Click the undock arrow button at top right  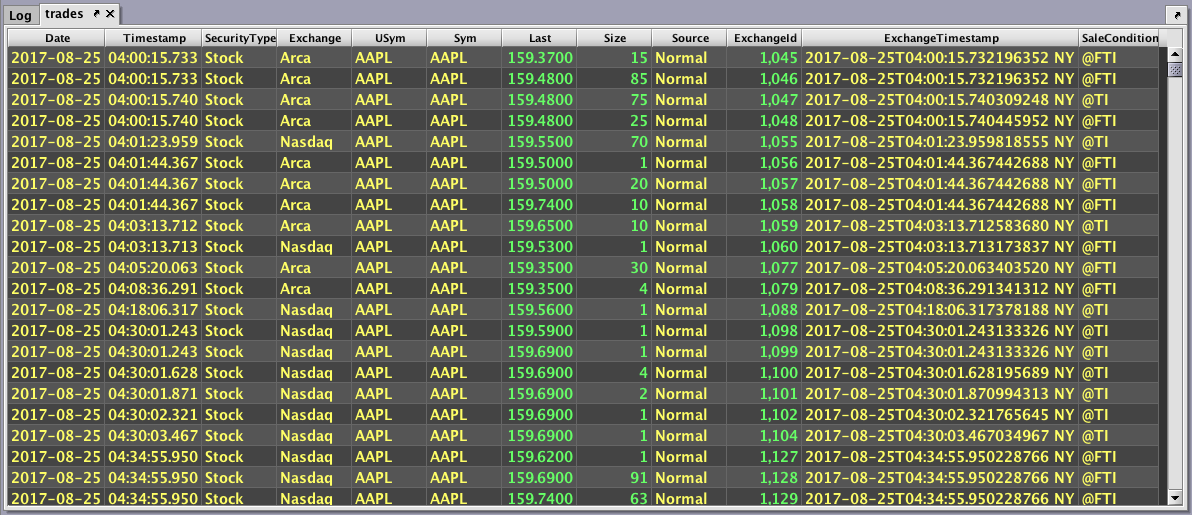(1176, 15)
